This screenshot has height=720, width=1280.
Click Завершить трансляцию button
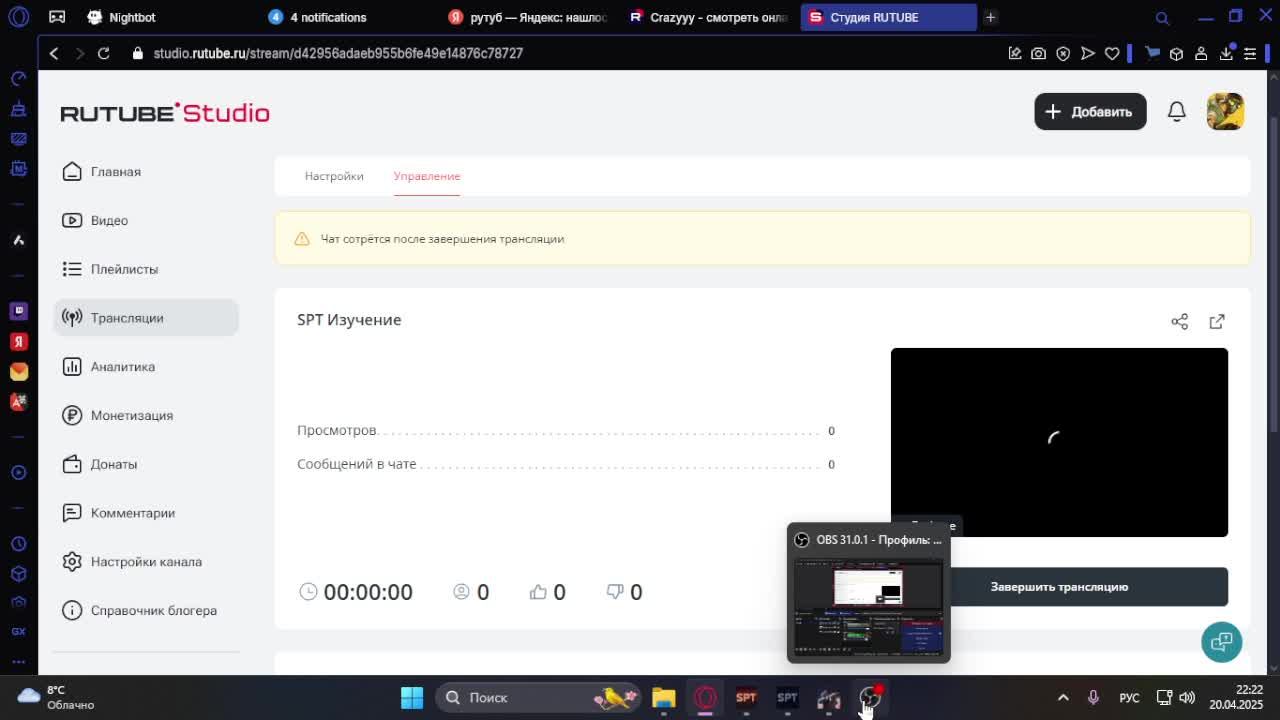click(x=1059, y=587)
